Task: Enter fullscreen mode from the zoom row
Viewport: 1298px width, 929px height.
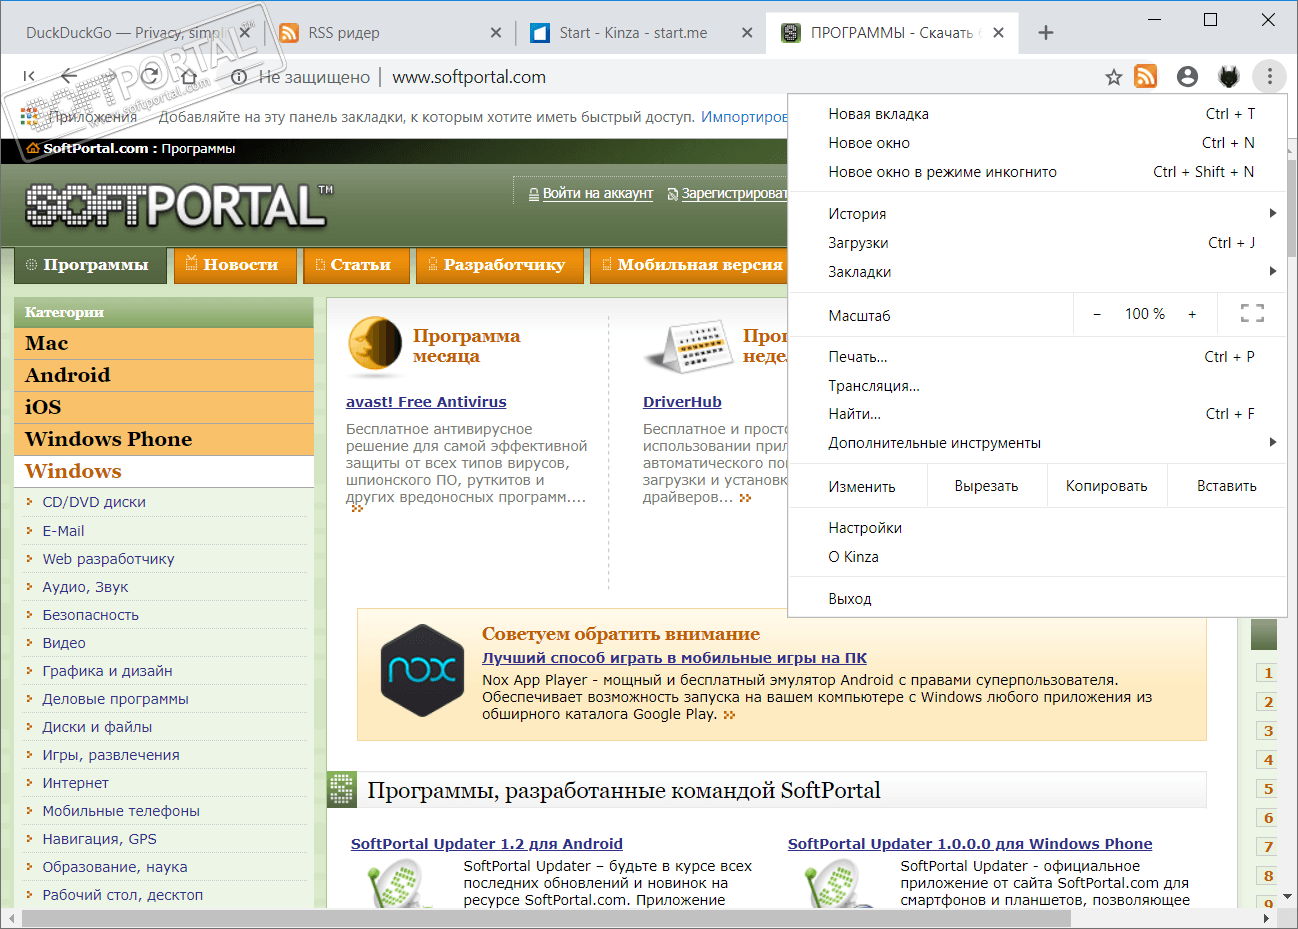Action: pyautogui.click(x=1252, y=314)
